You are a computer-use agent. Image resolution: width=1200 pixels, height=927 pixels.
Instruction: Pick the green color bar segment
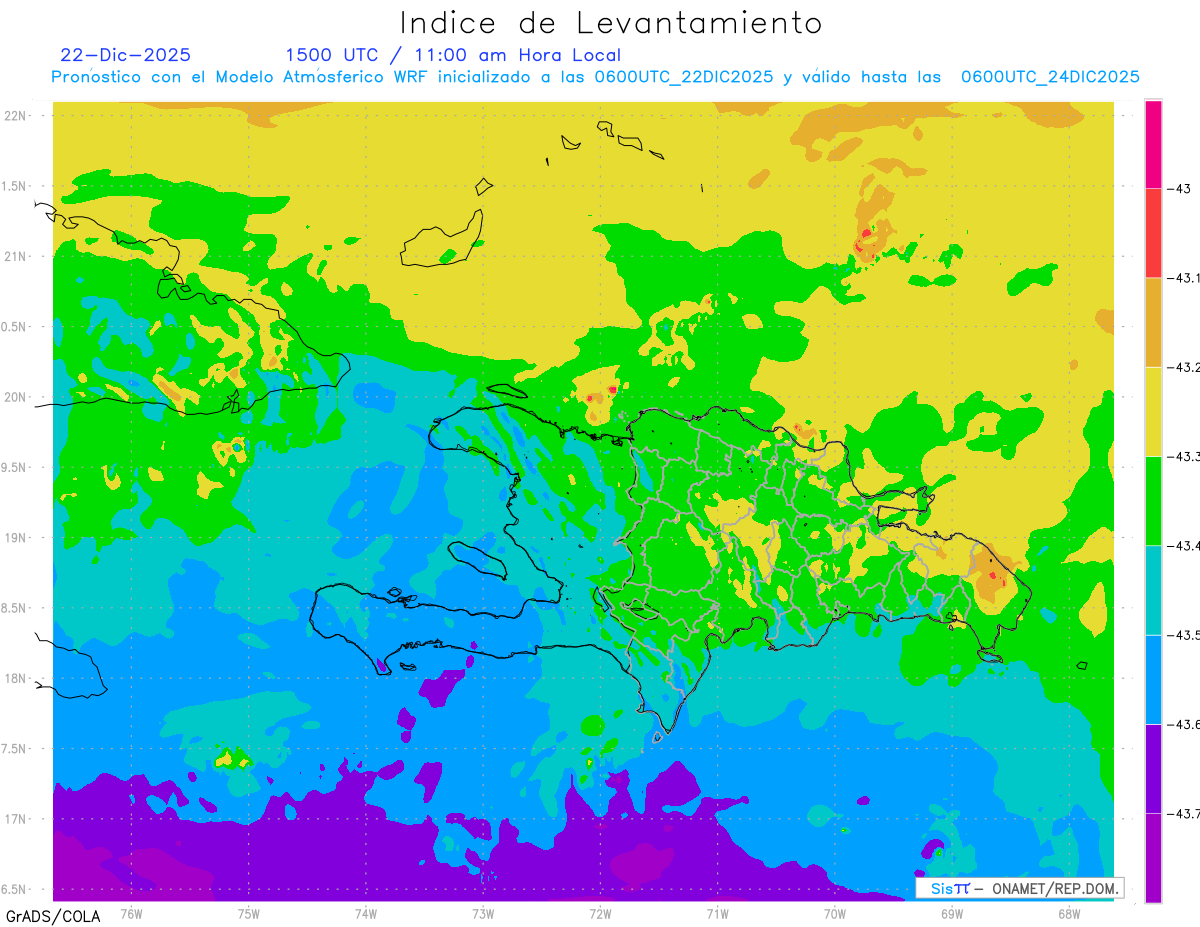pos(1153,500)
